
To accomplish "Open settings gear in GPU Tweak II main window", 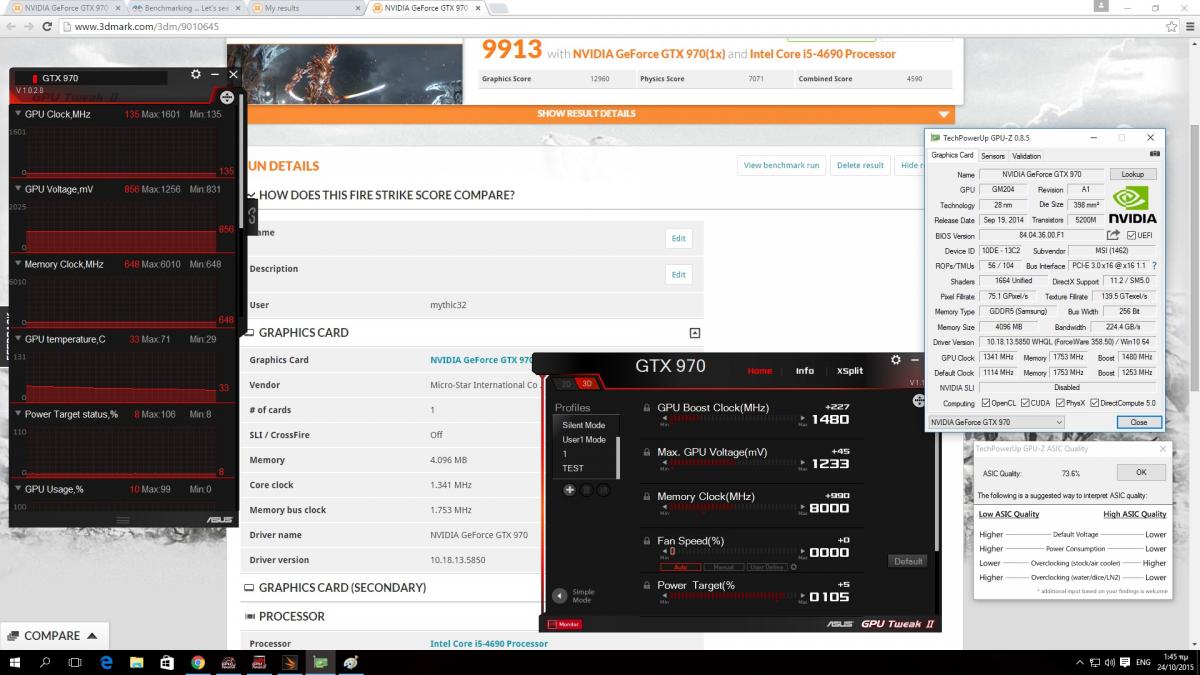I will tap(895, 360).
